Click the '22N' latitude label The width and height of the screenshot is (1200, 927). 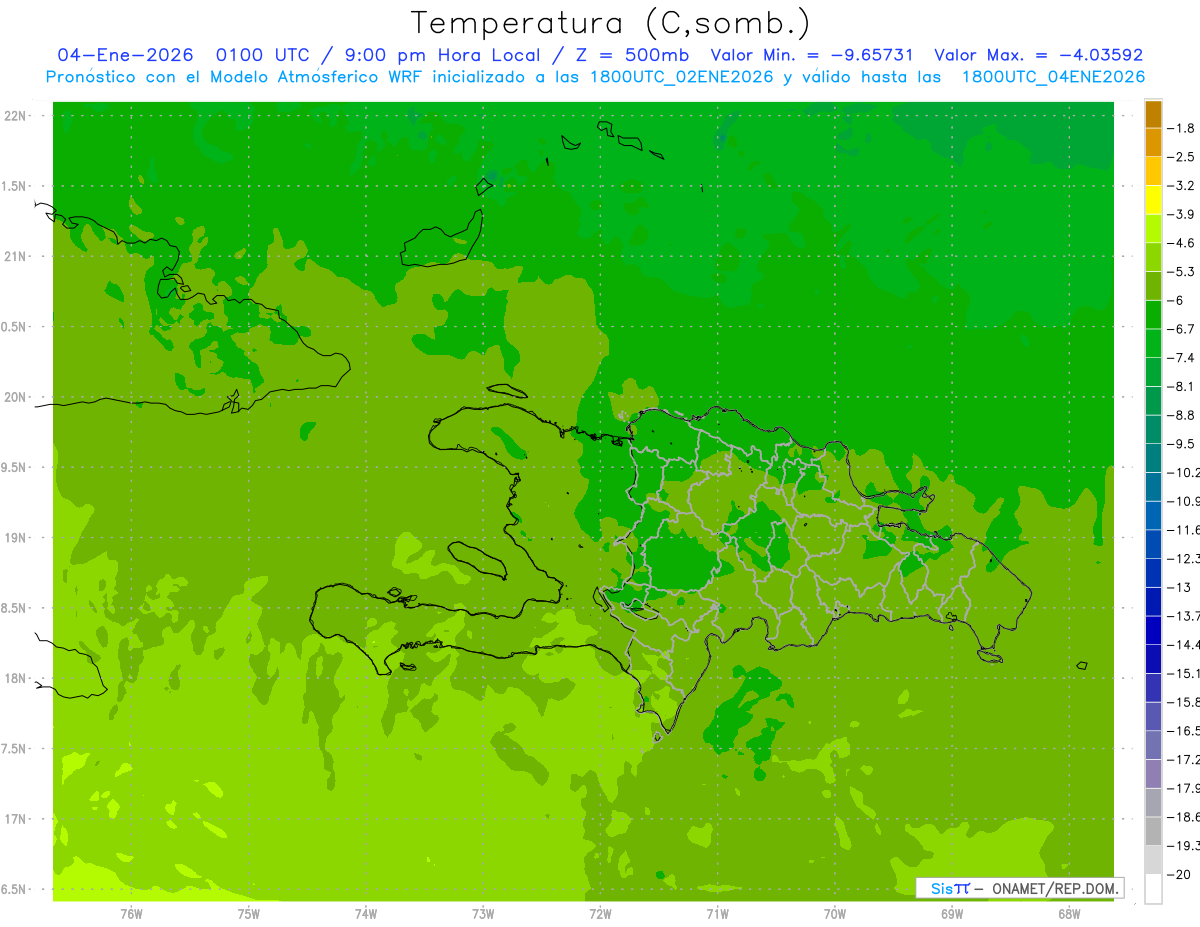point(16,115)
